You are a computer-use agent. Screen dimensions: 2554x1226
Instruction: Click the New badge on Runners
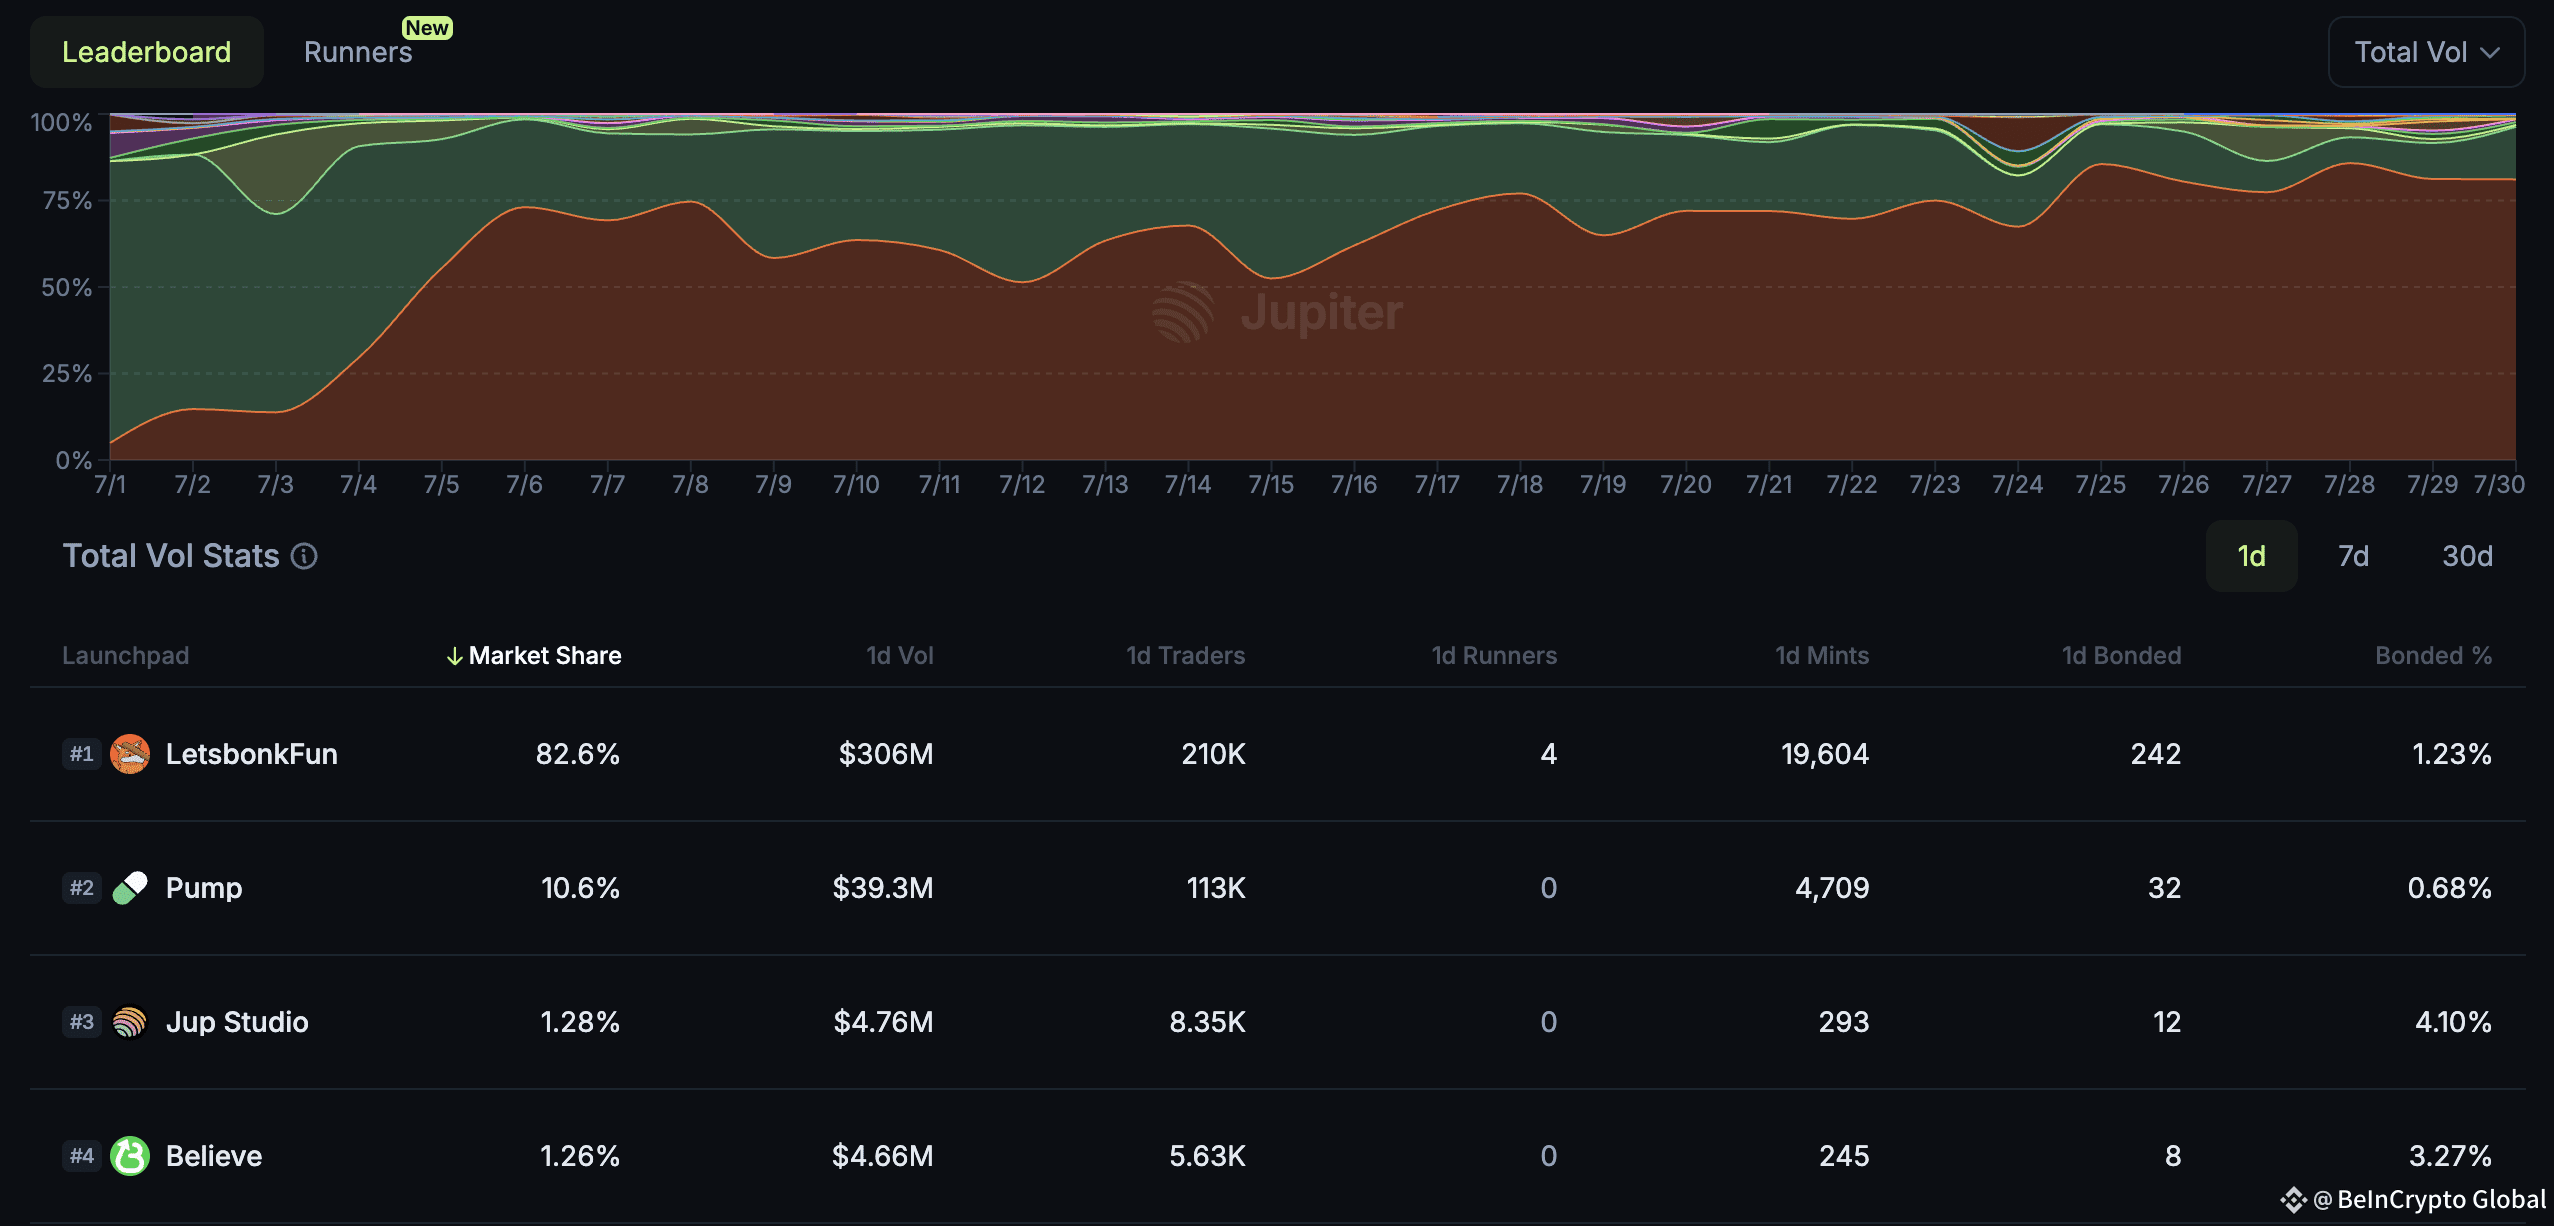[427, 28]
